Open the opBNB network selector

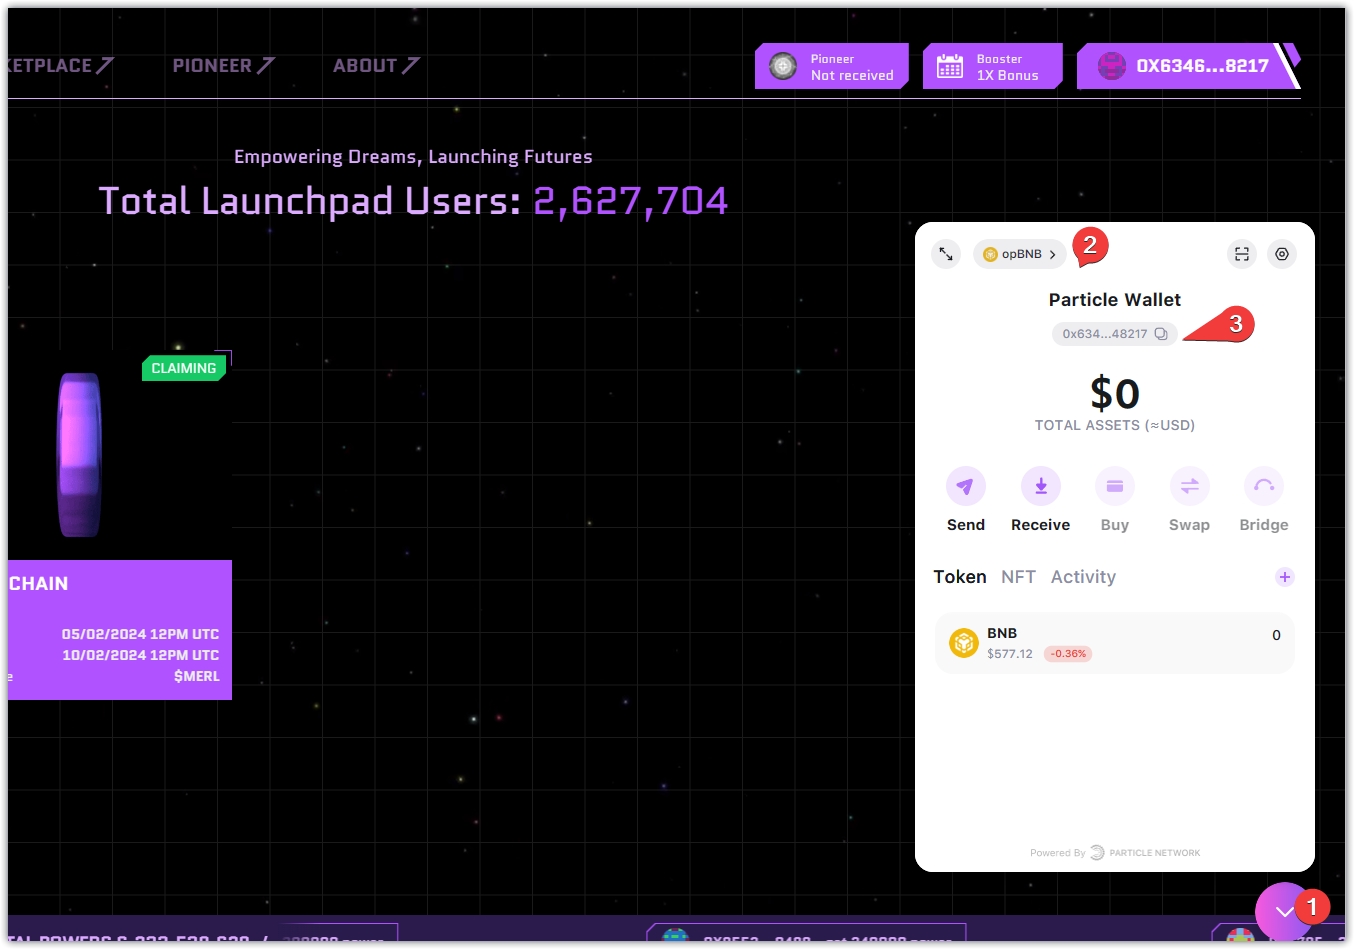[1019, 254]
